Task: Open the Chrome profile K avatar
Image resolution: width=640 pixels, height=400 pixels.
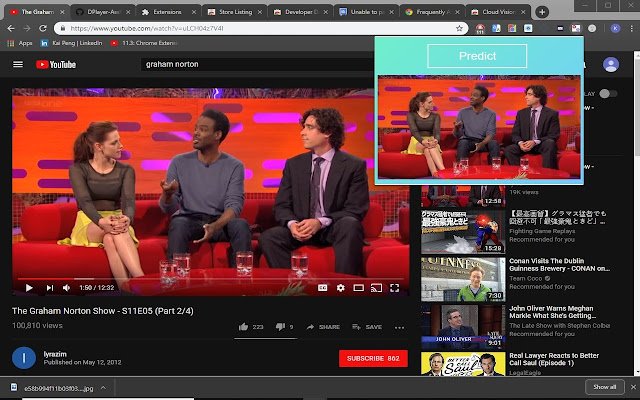Action: click(x=616, y=28)
